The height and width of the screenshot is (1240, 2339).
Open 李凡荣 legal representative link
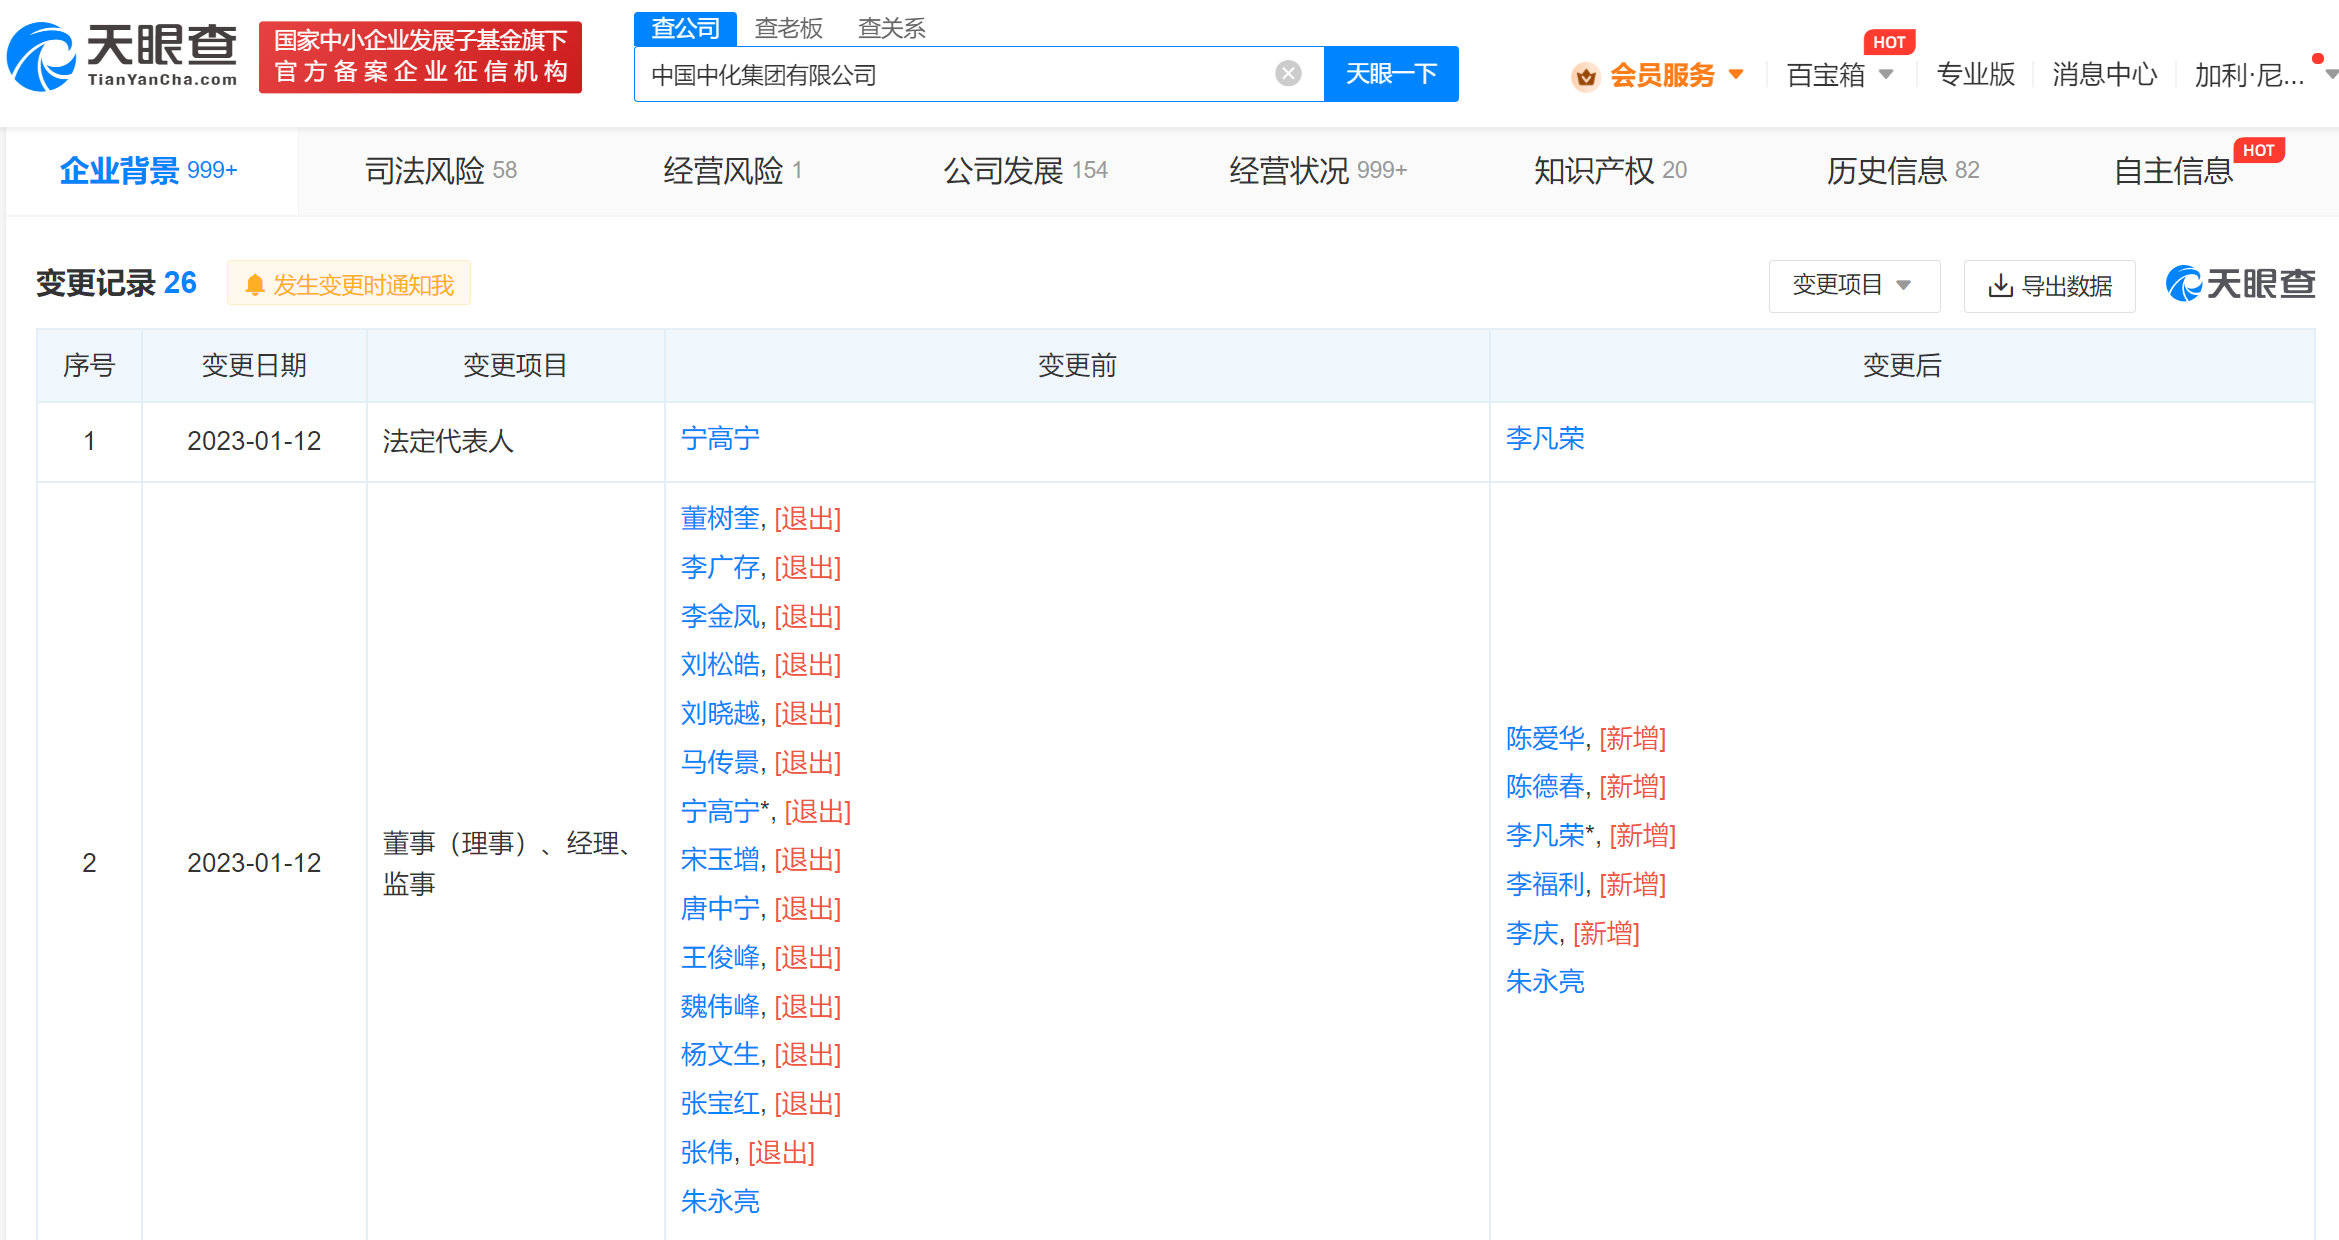pyautogui.click(x=1545, y=439)
